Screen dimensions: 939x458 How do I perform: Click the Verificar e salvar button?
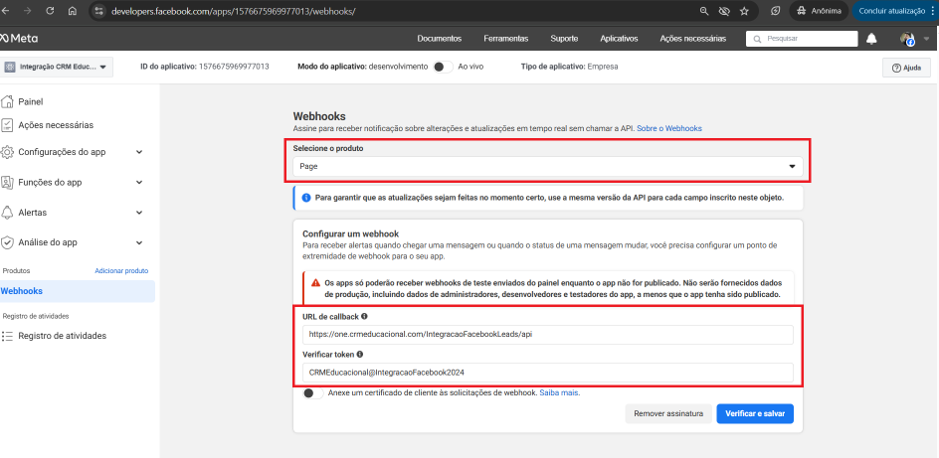[x=755, y=413]
